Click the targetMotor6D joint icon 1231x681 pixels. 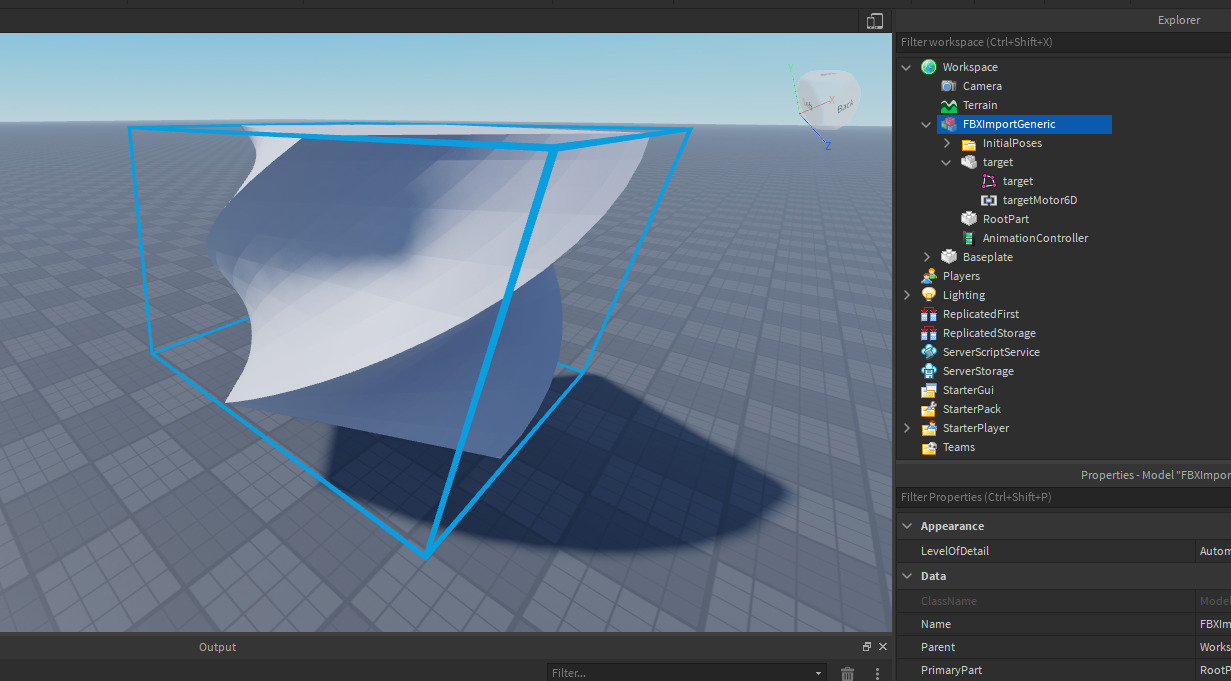coord(989,200)
